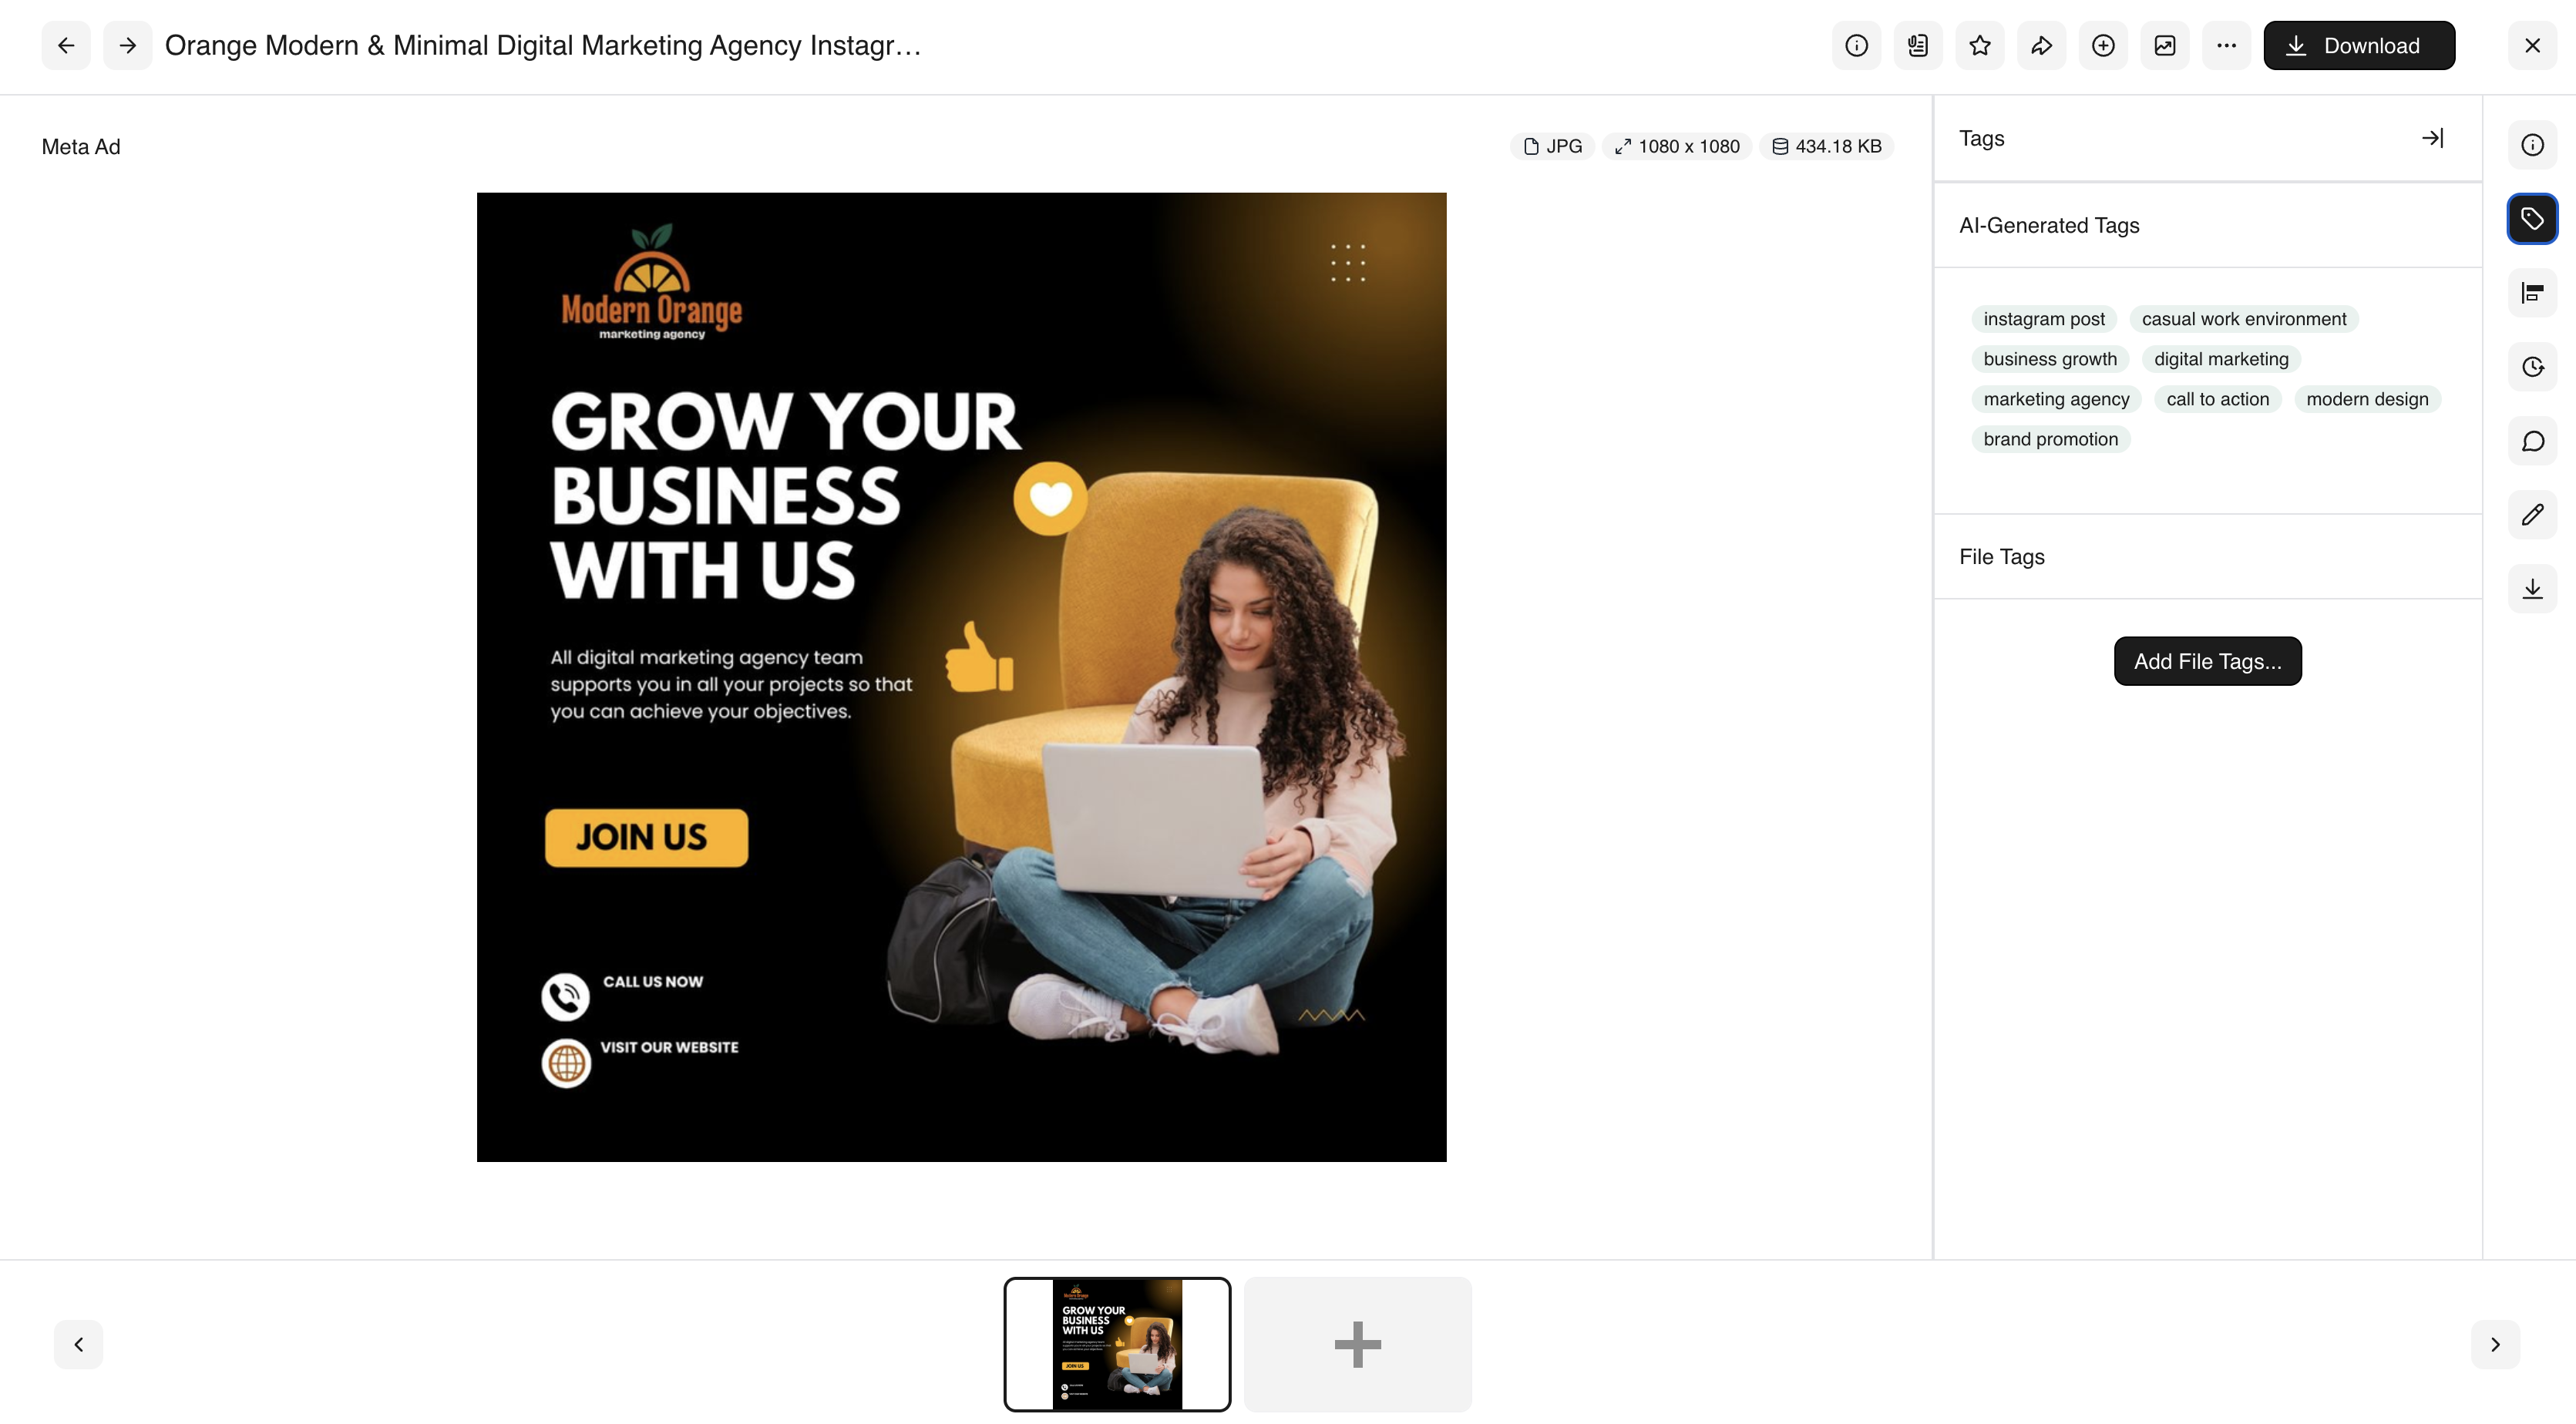The width and height of the screenshot is (2576, 1424).
Task: Click the plus tile to add file
Action: (x=1357, y=1344)
